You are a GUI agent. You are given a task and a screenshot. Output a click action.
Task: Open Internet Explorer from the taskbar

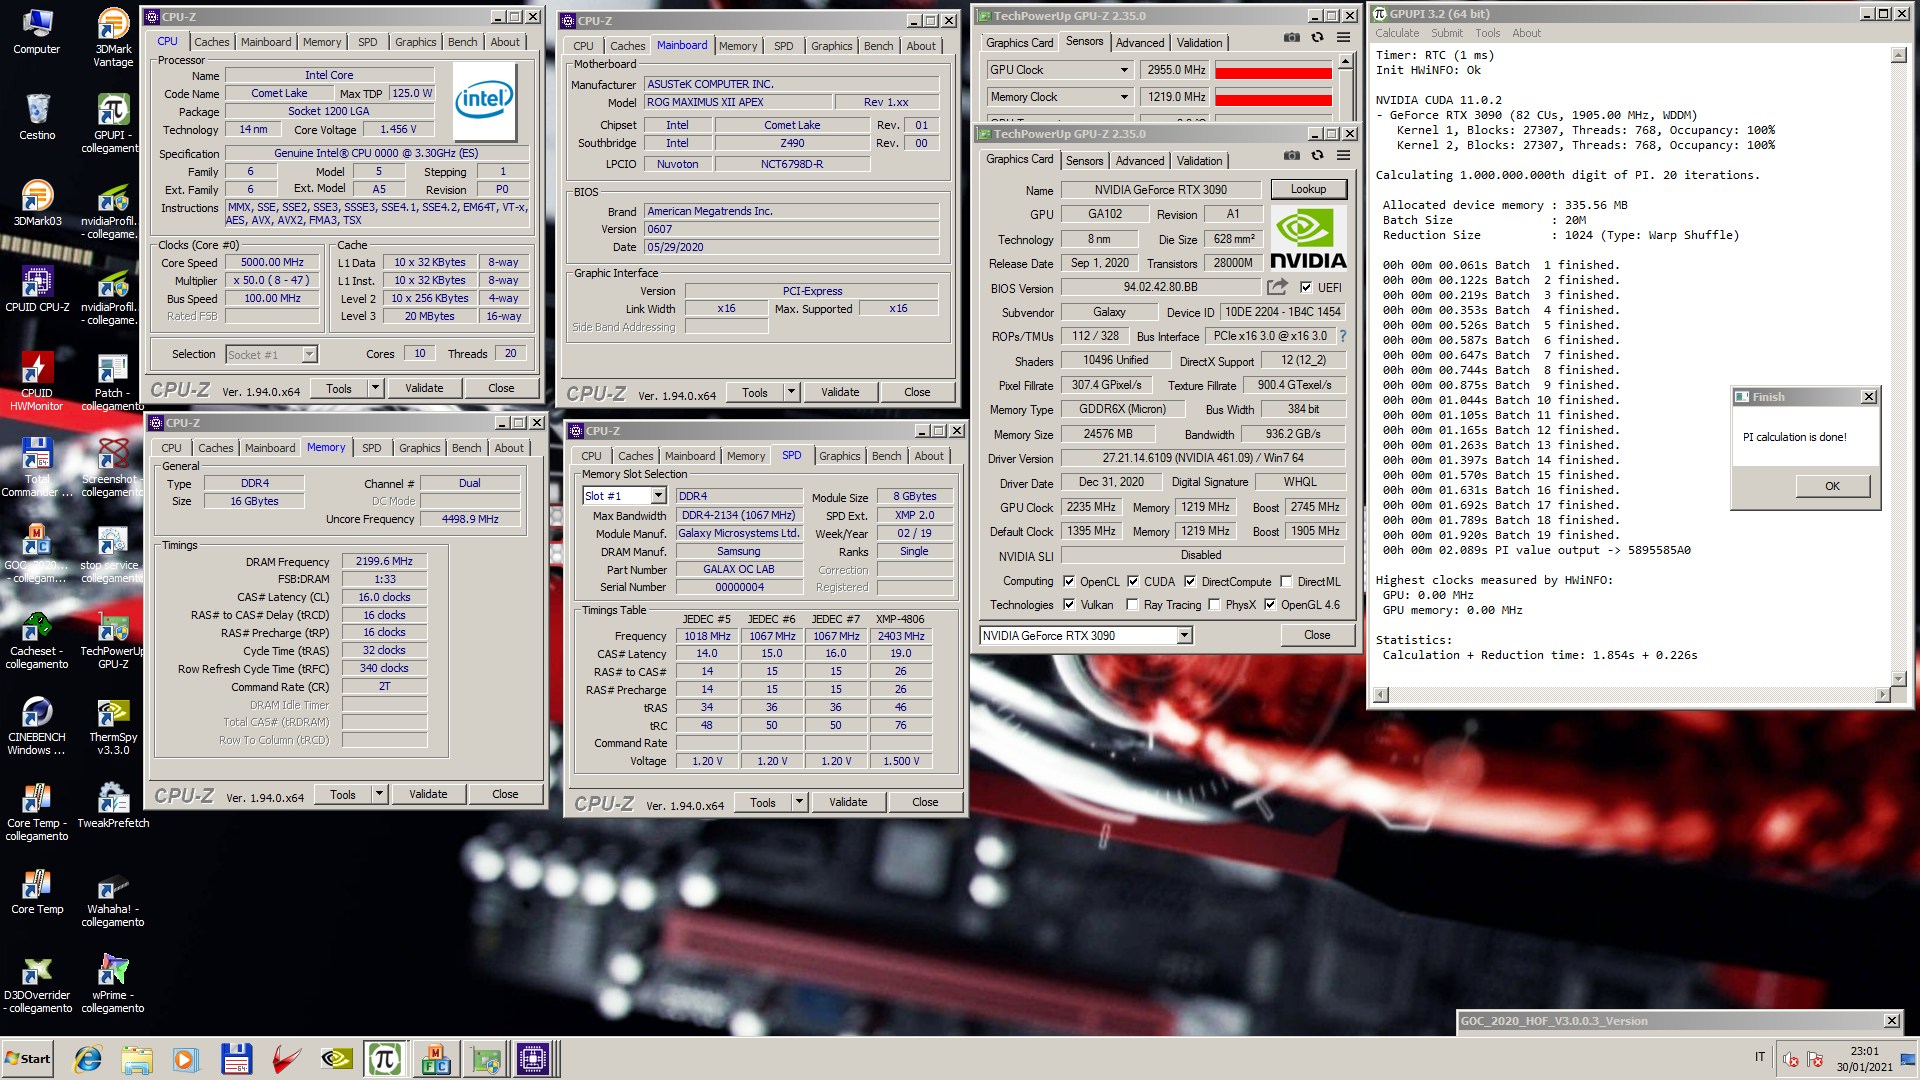coord(88,1059)
